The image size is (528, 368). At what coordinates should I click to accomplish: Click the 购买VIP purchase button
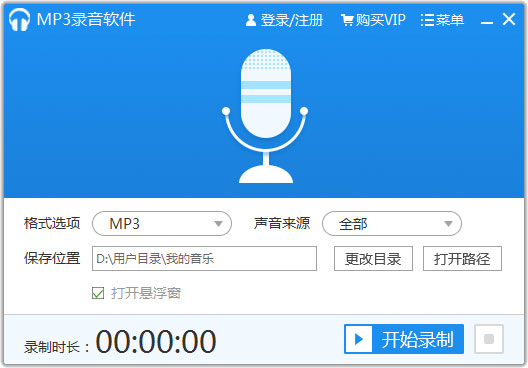(x=373, y=20)
